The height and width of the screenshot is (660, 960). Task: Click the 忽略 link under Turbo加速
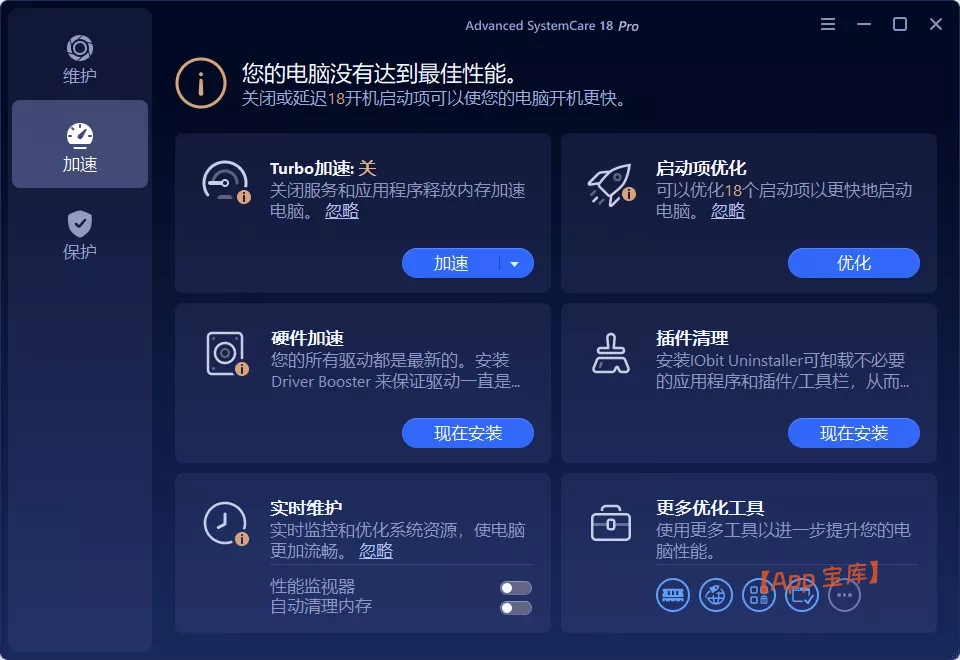click(340, 211)
